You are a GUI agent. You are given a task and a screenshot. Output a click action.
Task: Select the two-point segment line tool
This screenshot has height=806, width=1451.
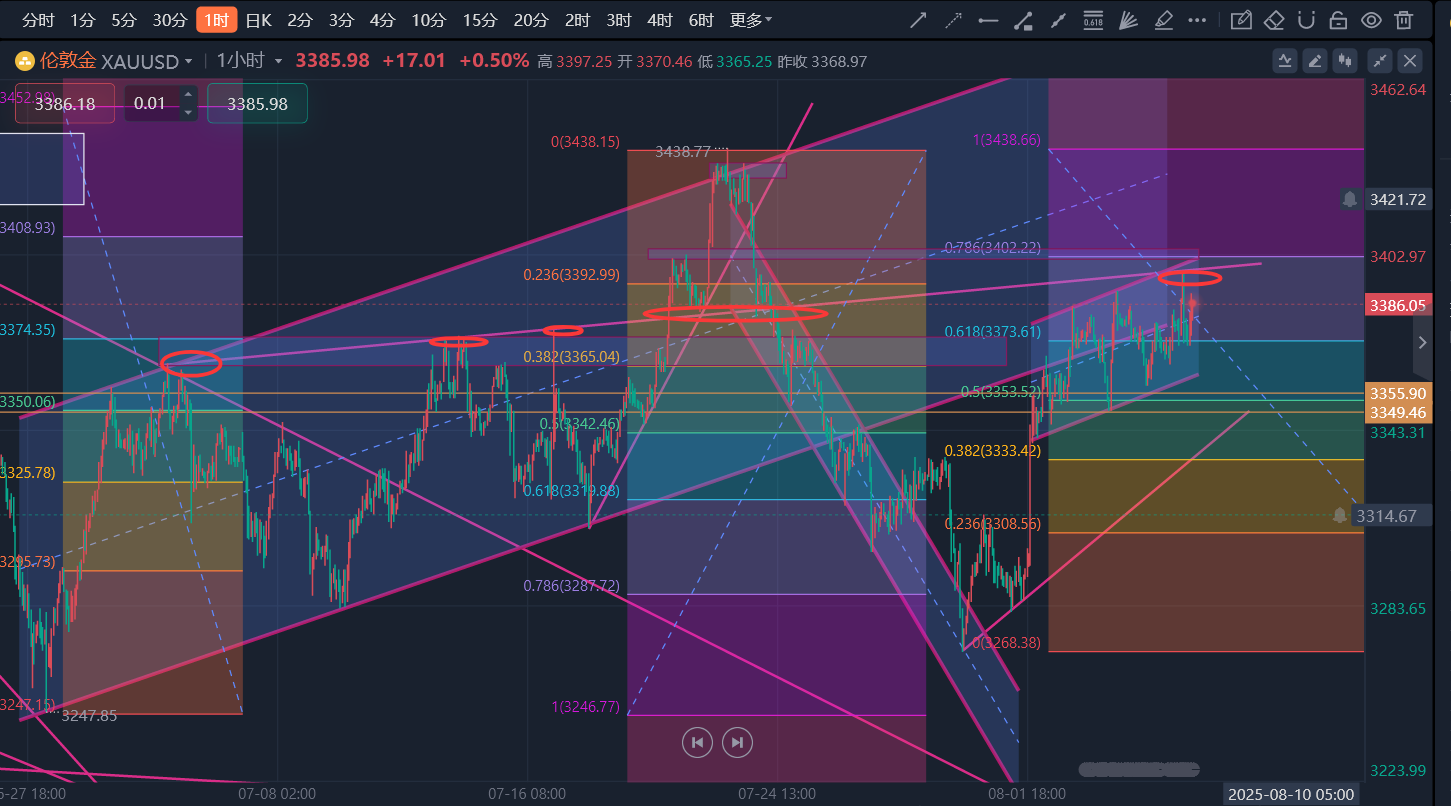1058,20
